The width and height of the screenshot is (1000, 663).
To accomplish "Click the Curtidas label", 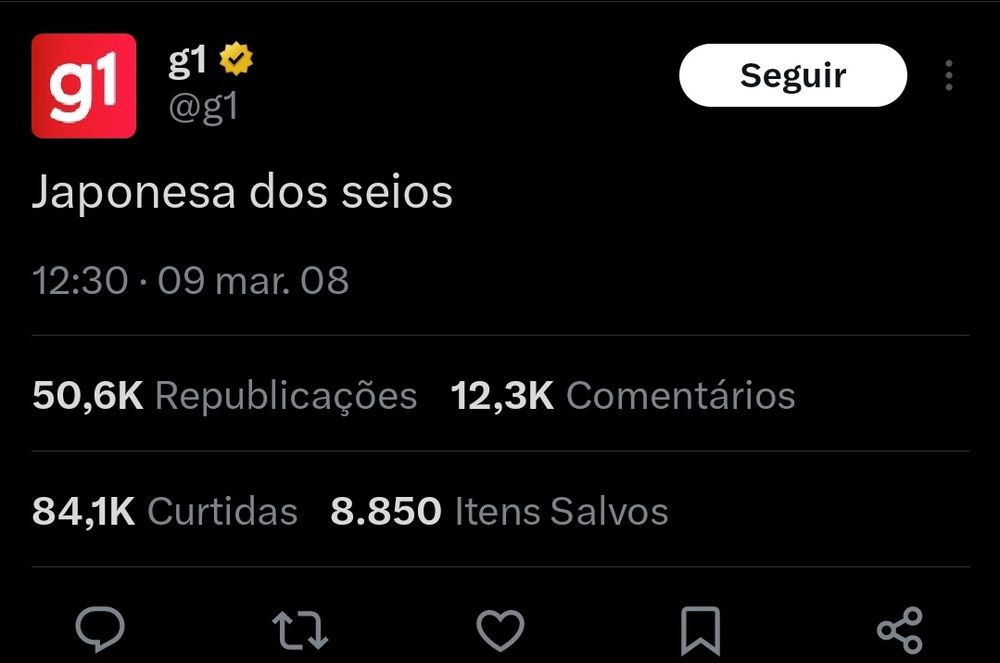I will [223, 511].
